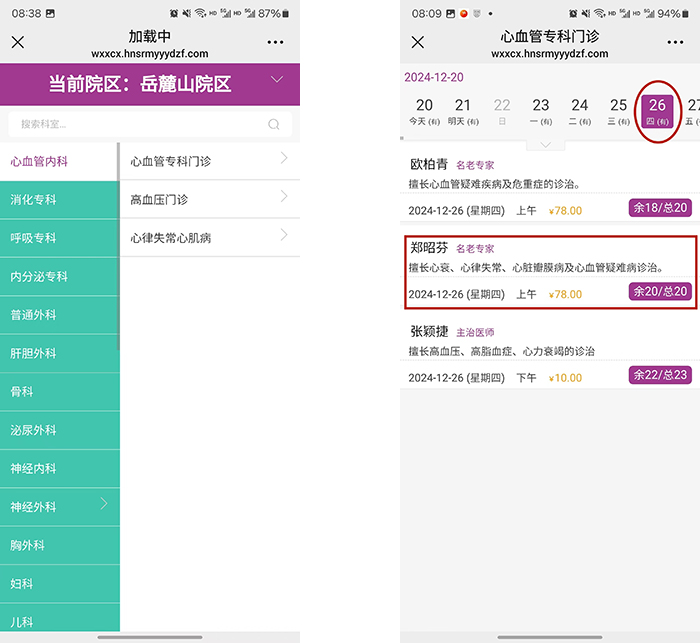Viewport: 700px width, 643px height.
Task: Select date 26 Thursday
Action: 657,110
